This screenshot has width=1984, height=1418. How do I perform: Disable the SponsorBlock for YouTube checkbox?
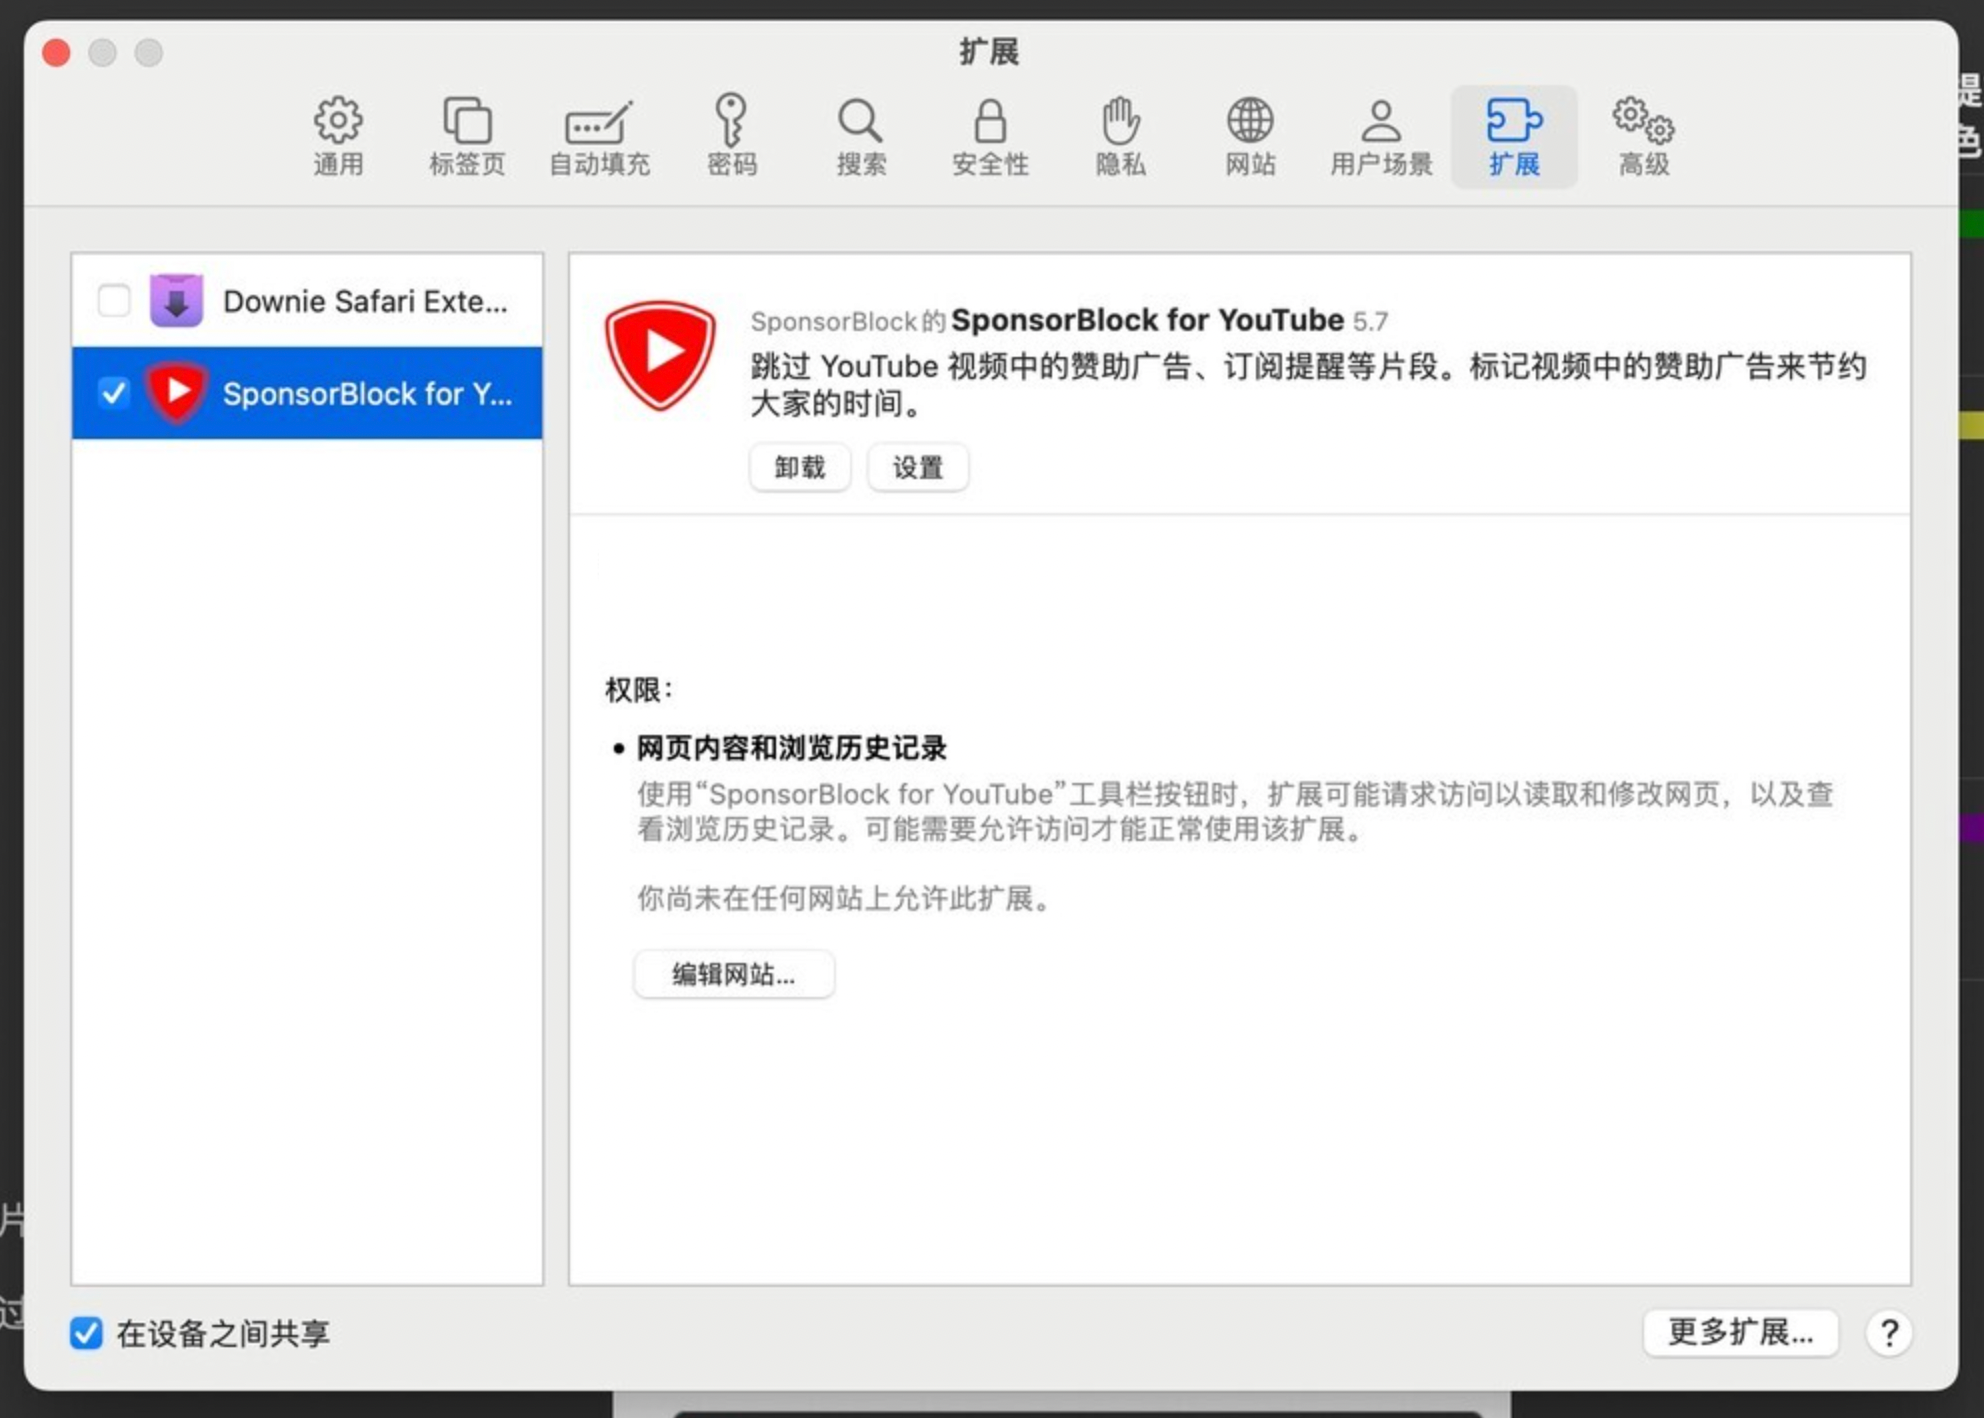(x=114, y=393)
